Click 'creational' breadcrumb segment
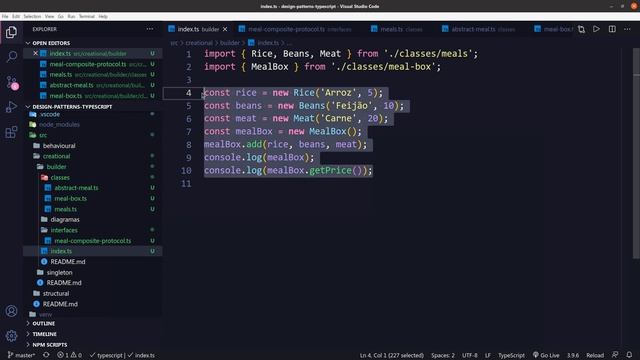Image resolution: width=640 pixels, height=360 pixels. pos(199,43)
